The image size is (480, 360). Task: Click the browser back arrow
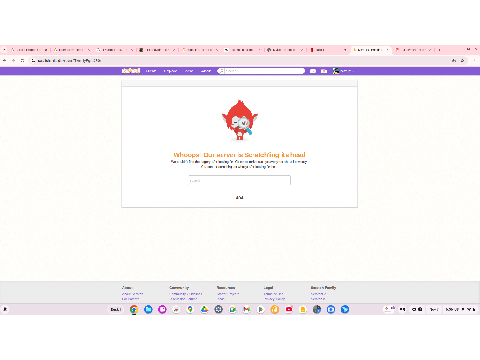(x=5, y=60)
